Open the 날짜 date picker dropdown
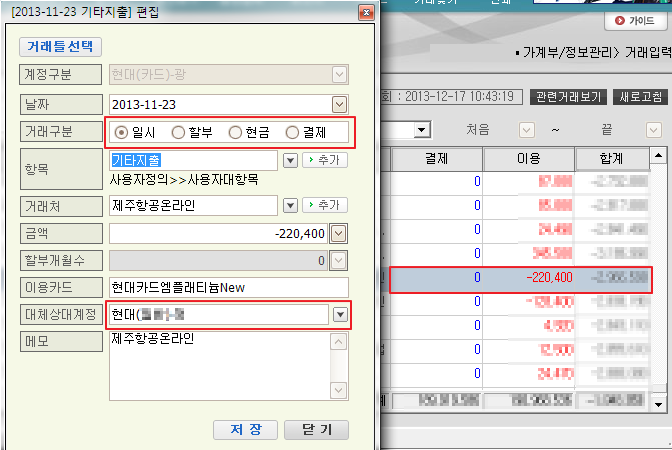672x450 pixels. (339, 105)
